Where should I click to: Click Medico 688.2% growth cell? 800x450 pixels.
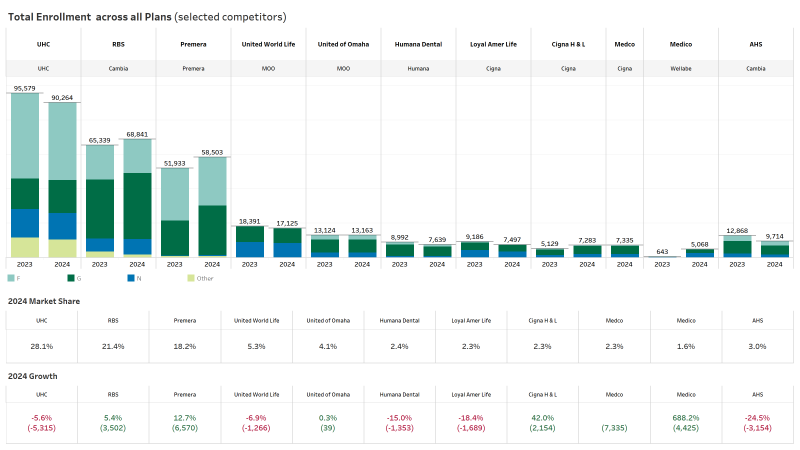(x=686, y=423)
